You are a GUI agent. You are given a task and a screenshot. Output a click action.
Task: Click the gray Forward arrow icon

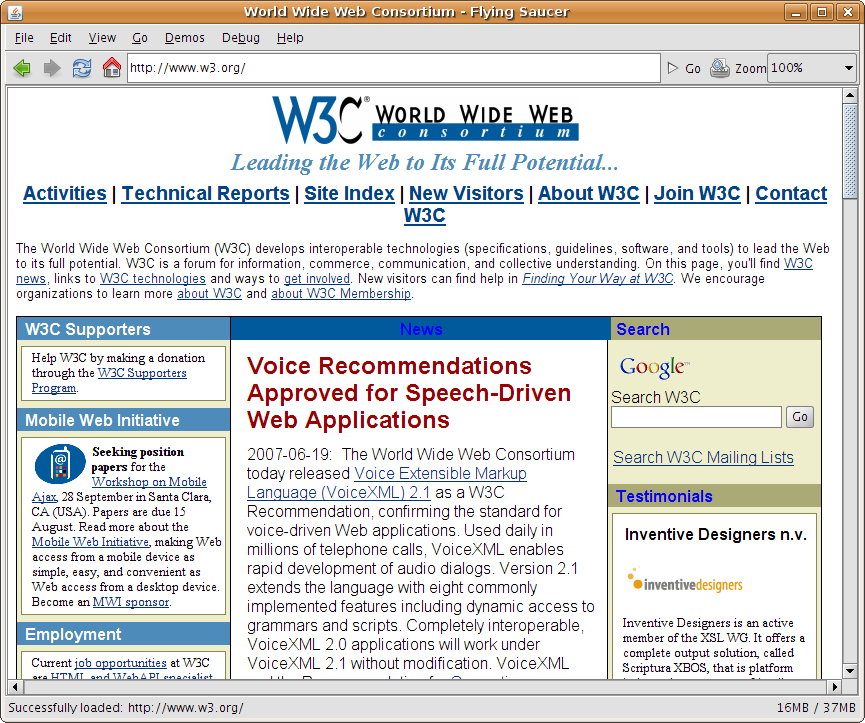point(52,68)
